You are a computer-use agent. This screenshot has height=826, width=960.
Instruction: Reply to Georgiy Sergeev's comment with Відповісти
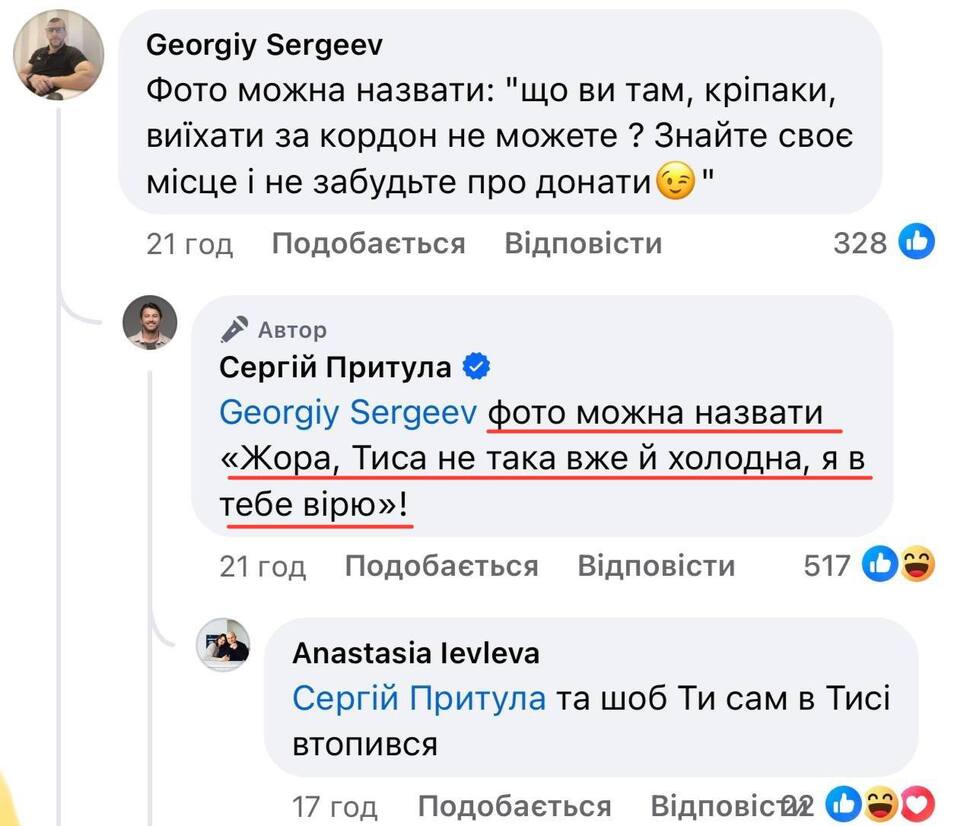583,243
